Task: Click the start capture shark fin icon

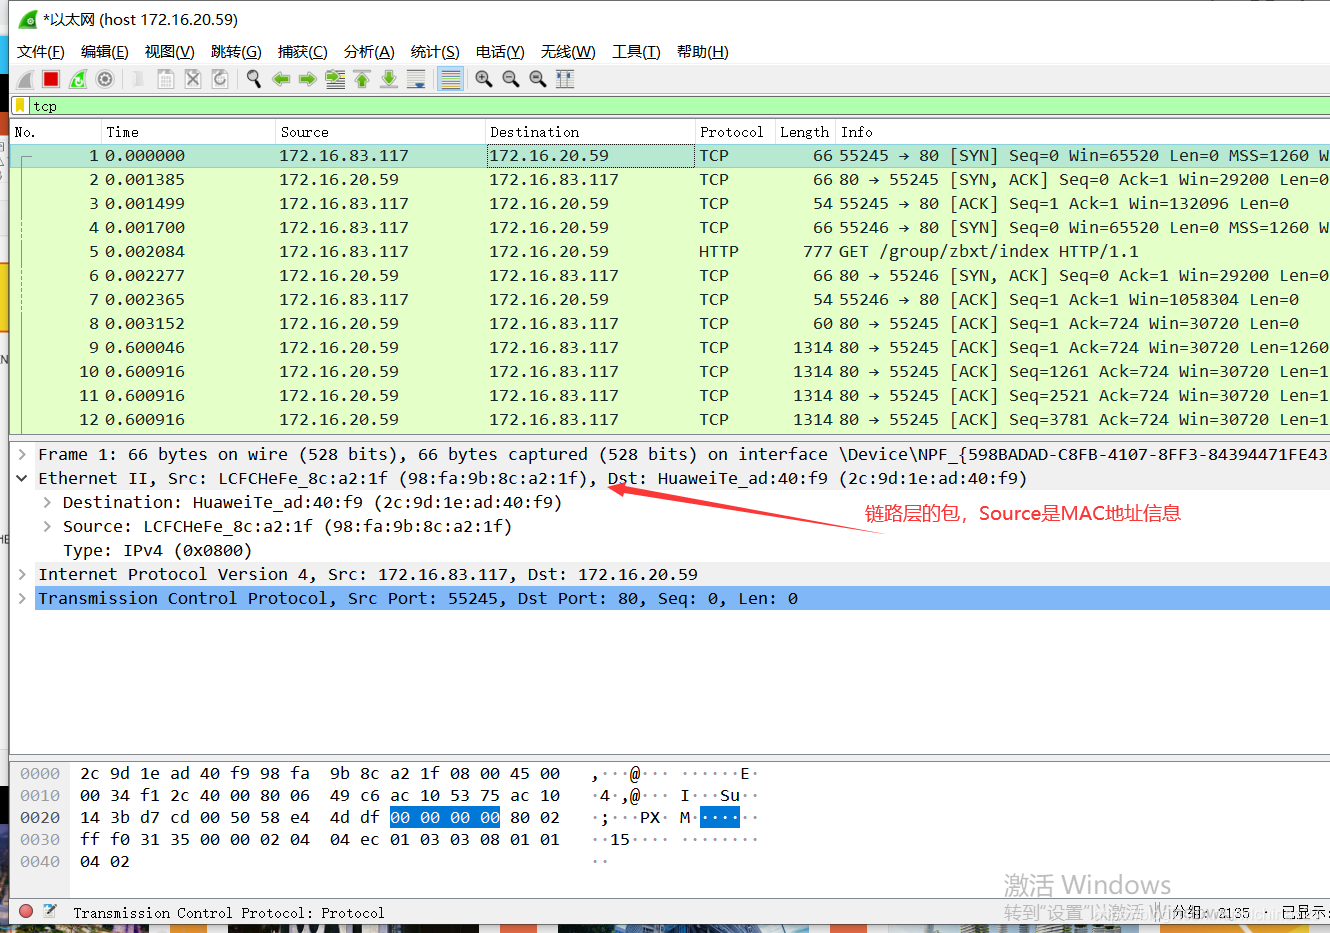Action: coord(25,79)
